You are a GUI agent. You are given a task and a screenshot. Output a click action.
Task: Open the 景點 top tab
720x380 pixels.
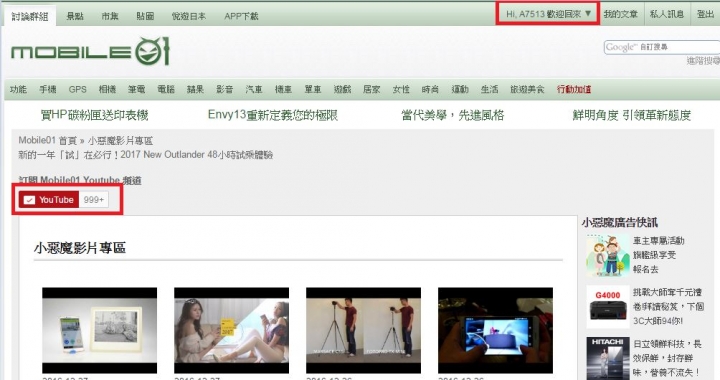coord(75,16)
